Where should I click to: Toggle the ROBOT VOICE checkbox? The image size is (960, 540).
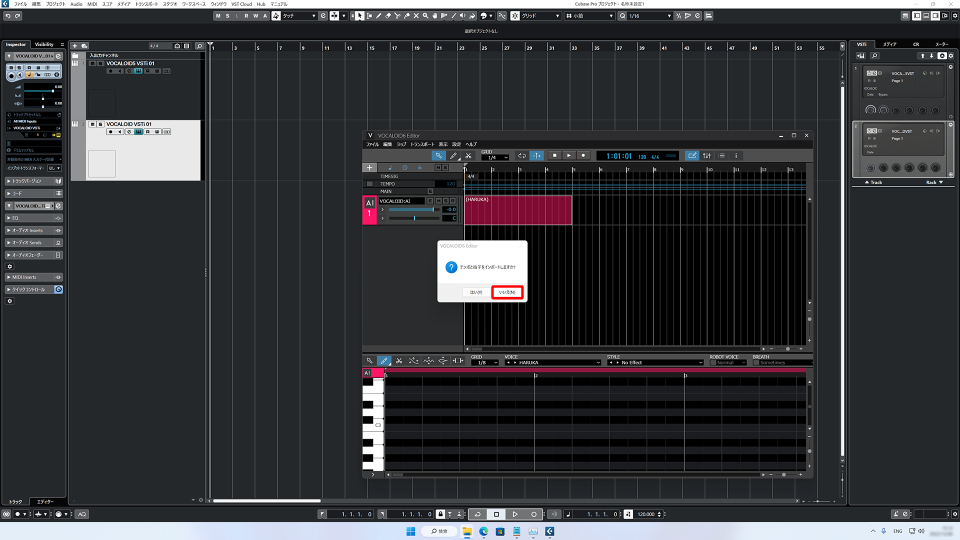(713, 362)
